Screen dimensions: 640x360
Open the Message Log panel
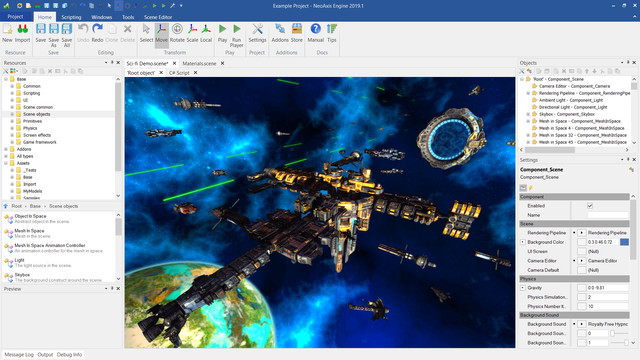coord(19,354)
